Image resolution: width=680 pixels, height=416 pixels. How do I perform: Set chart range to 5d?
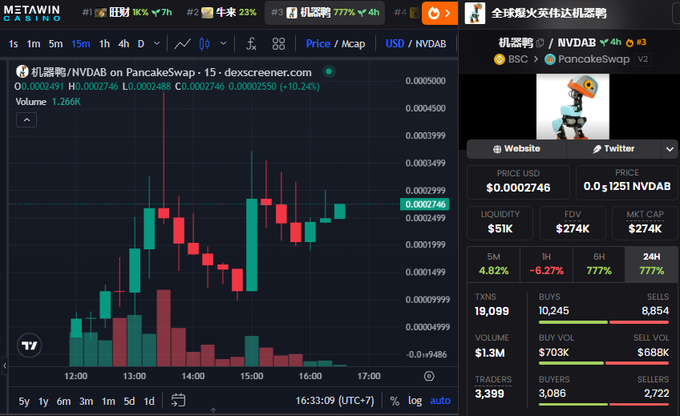click(x=129, y=401)
